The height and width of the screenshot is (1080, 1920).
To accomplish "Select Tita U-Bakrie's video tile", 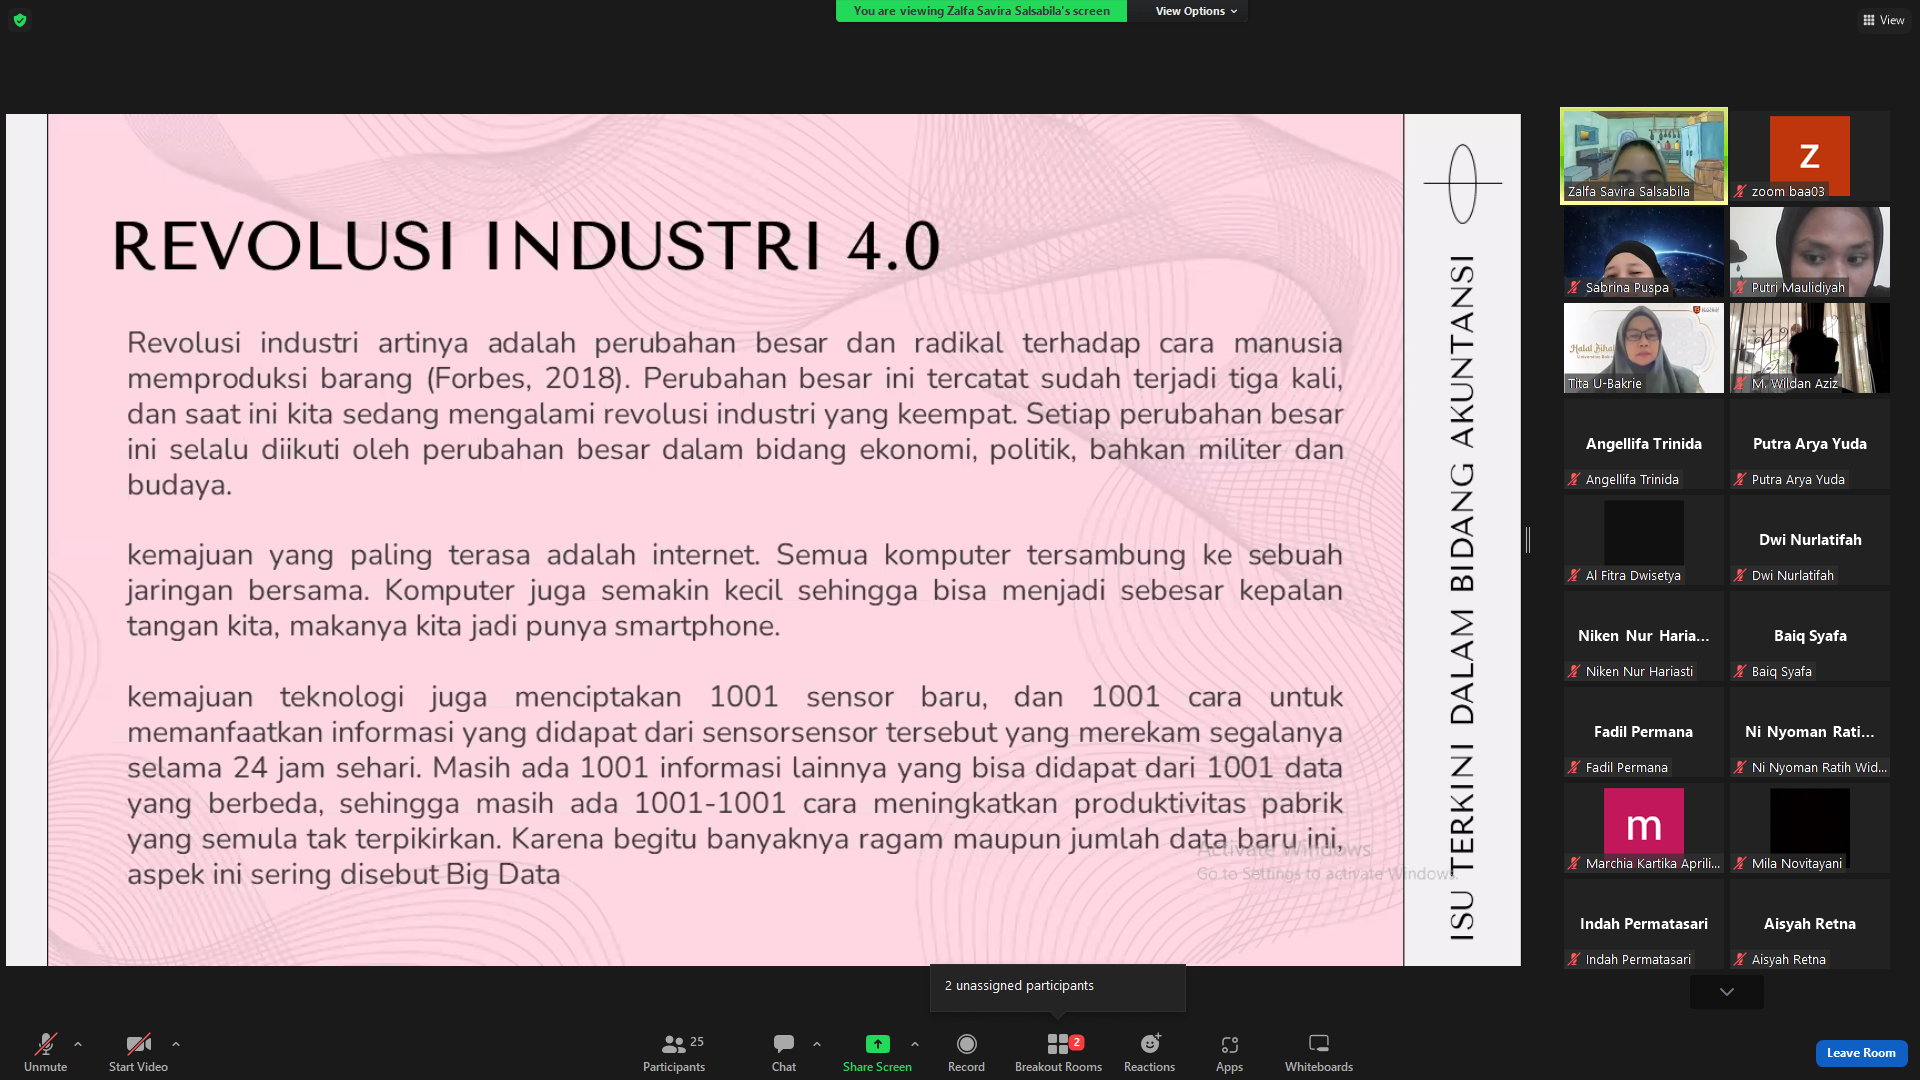I will click(1644, 348).
